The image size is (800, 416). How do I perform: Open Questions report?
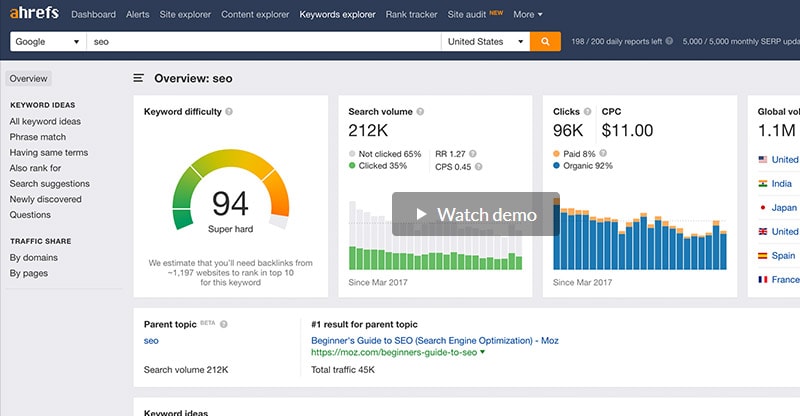[30, 215]
